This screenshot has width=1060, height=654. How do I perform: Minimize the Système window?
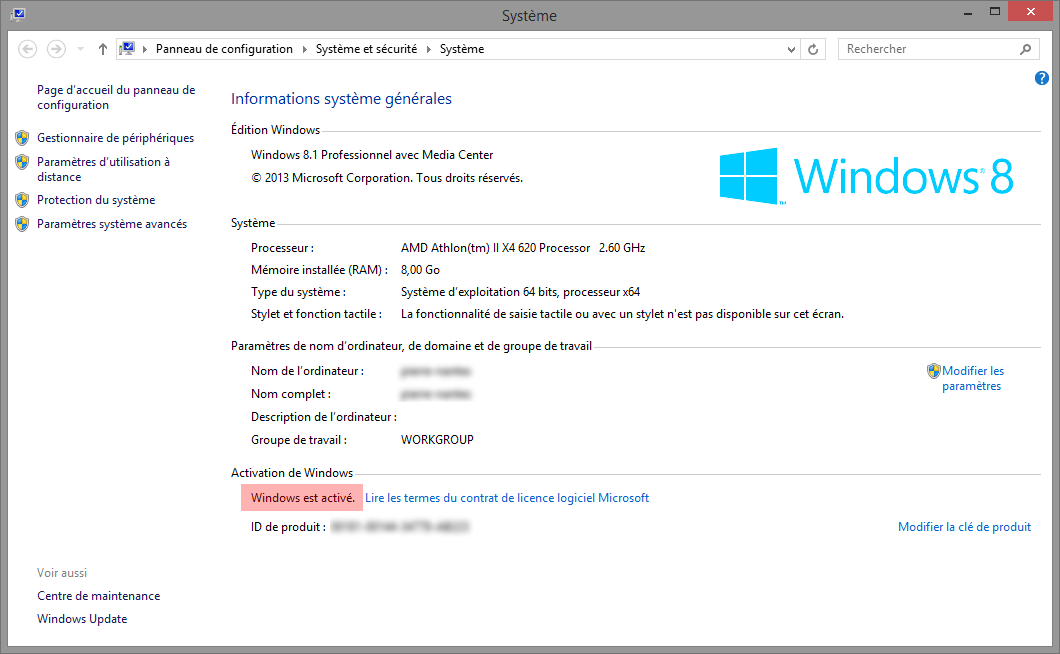pyautogui.click(x=968, y=12)
